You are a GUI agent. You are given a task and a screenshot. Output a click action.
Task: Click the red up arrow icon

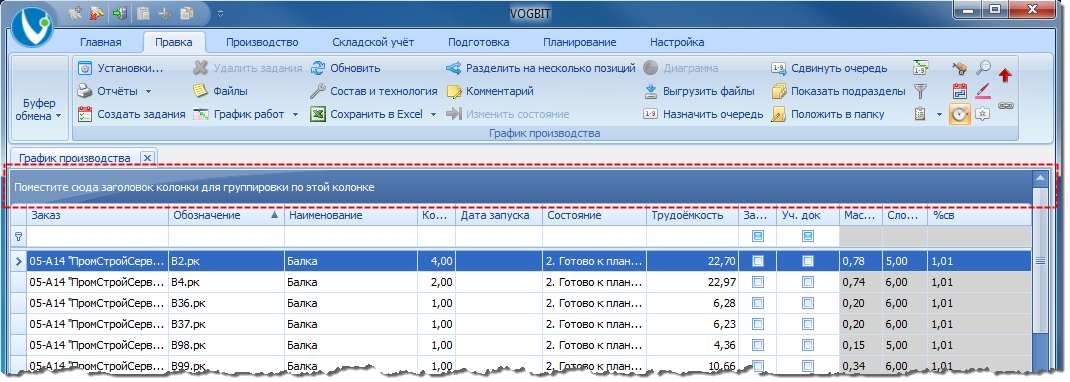(x=1004, y=75)
